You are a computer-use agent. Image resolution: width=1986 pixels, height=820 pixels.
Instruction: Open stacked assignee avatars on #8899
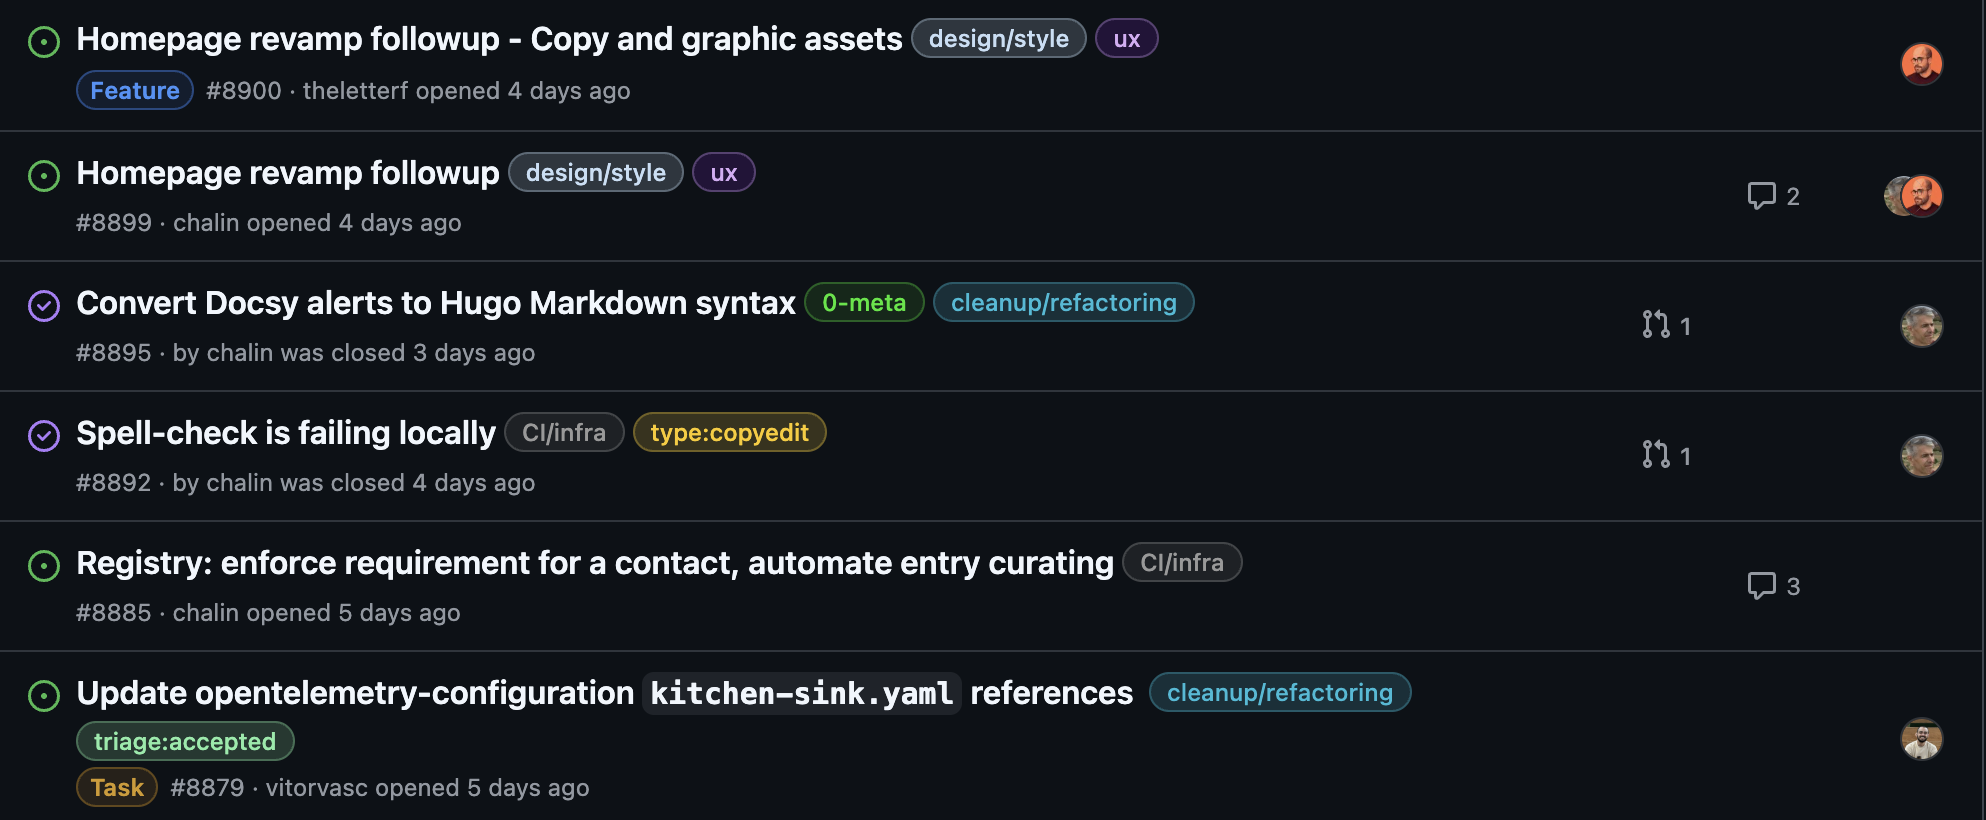(x=1912, y=196)
